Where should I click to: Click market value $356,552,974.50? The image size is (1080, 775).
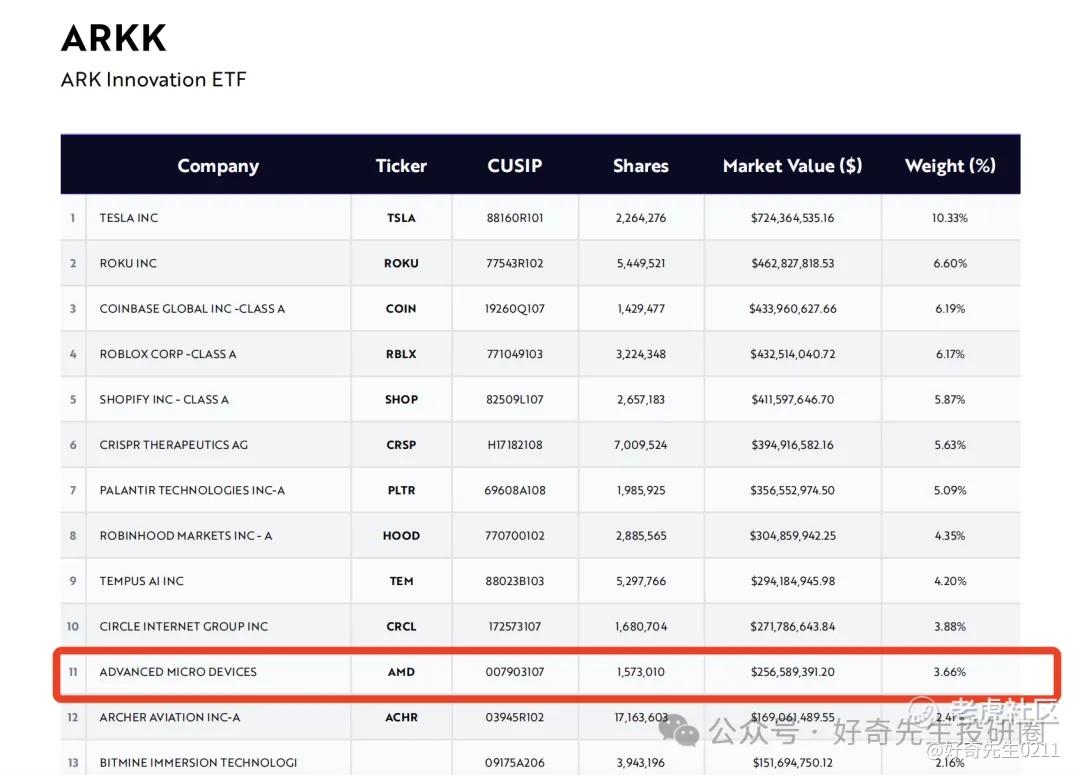pos(792,490)
